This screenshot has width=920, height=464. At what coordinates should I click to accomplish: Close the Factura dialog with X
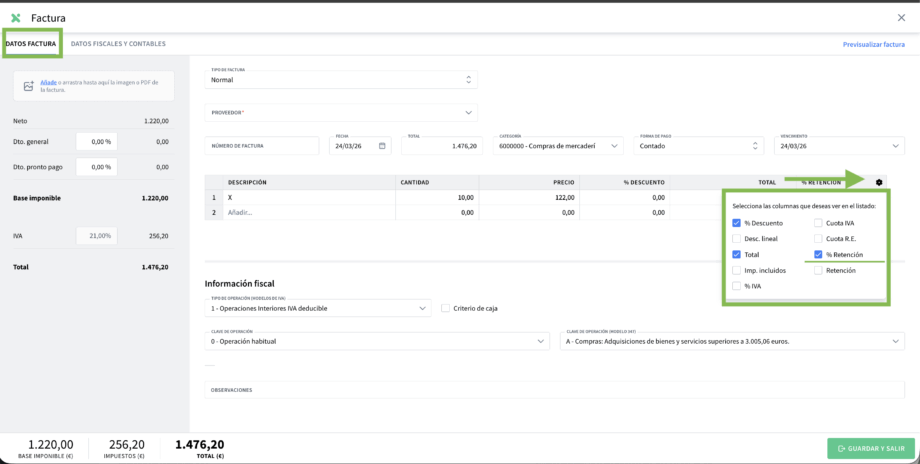coord(902,17)
